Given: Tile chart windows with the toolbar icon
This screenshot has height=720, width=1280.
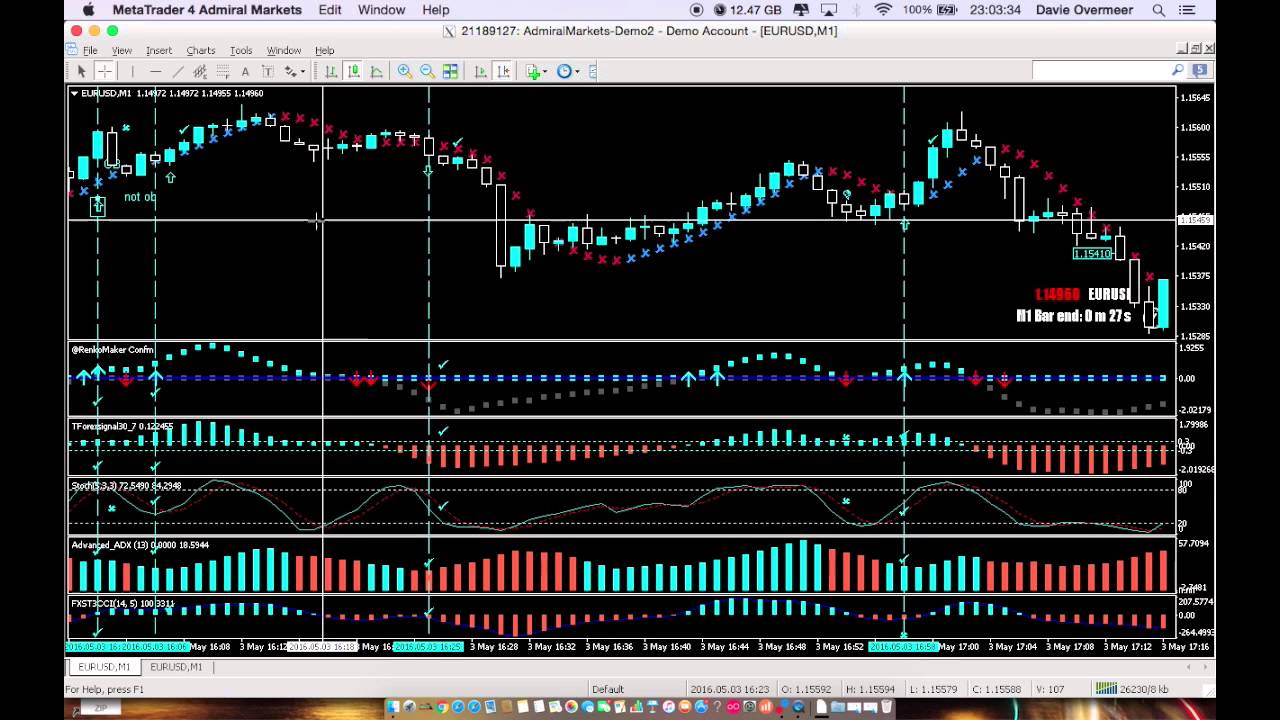Looking at the screenshot, I should (450, 71).
